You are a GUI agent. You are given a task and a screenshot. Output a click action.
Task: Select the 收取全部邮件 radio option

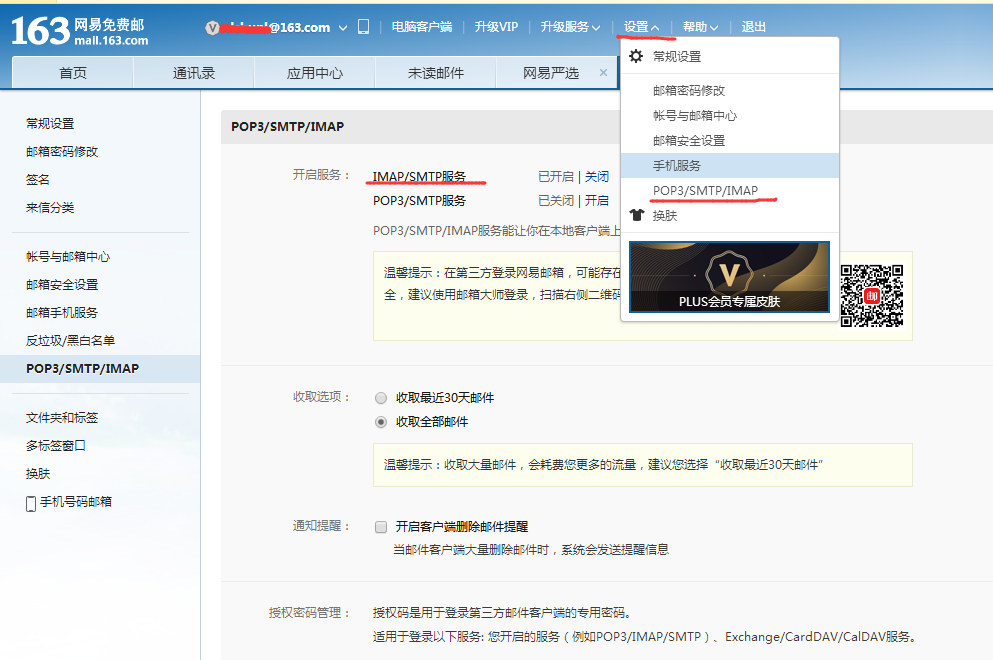point(381,421)
